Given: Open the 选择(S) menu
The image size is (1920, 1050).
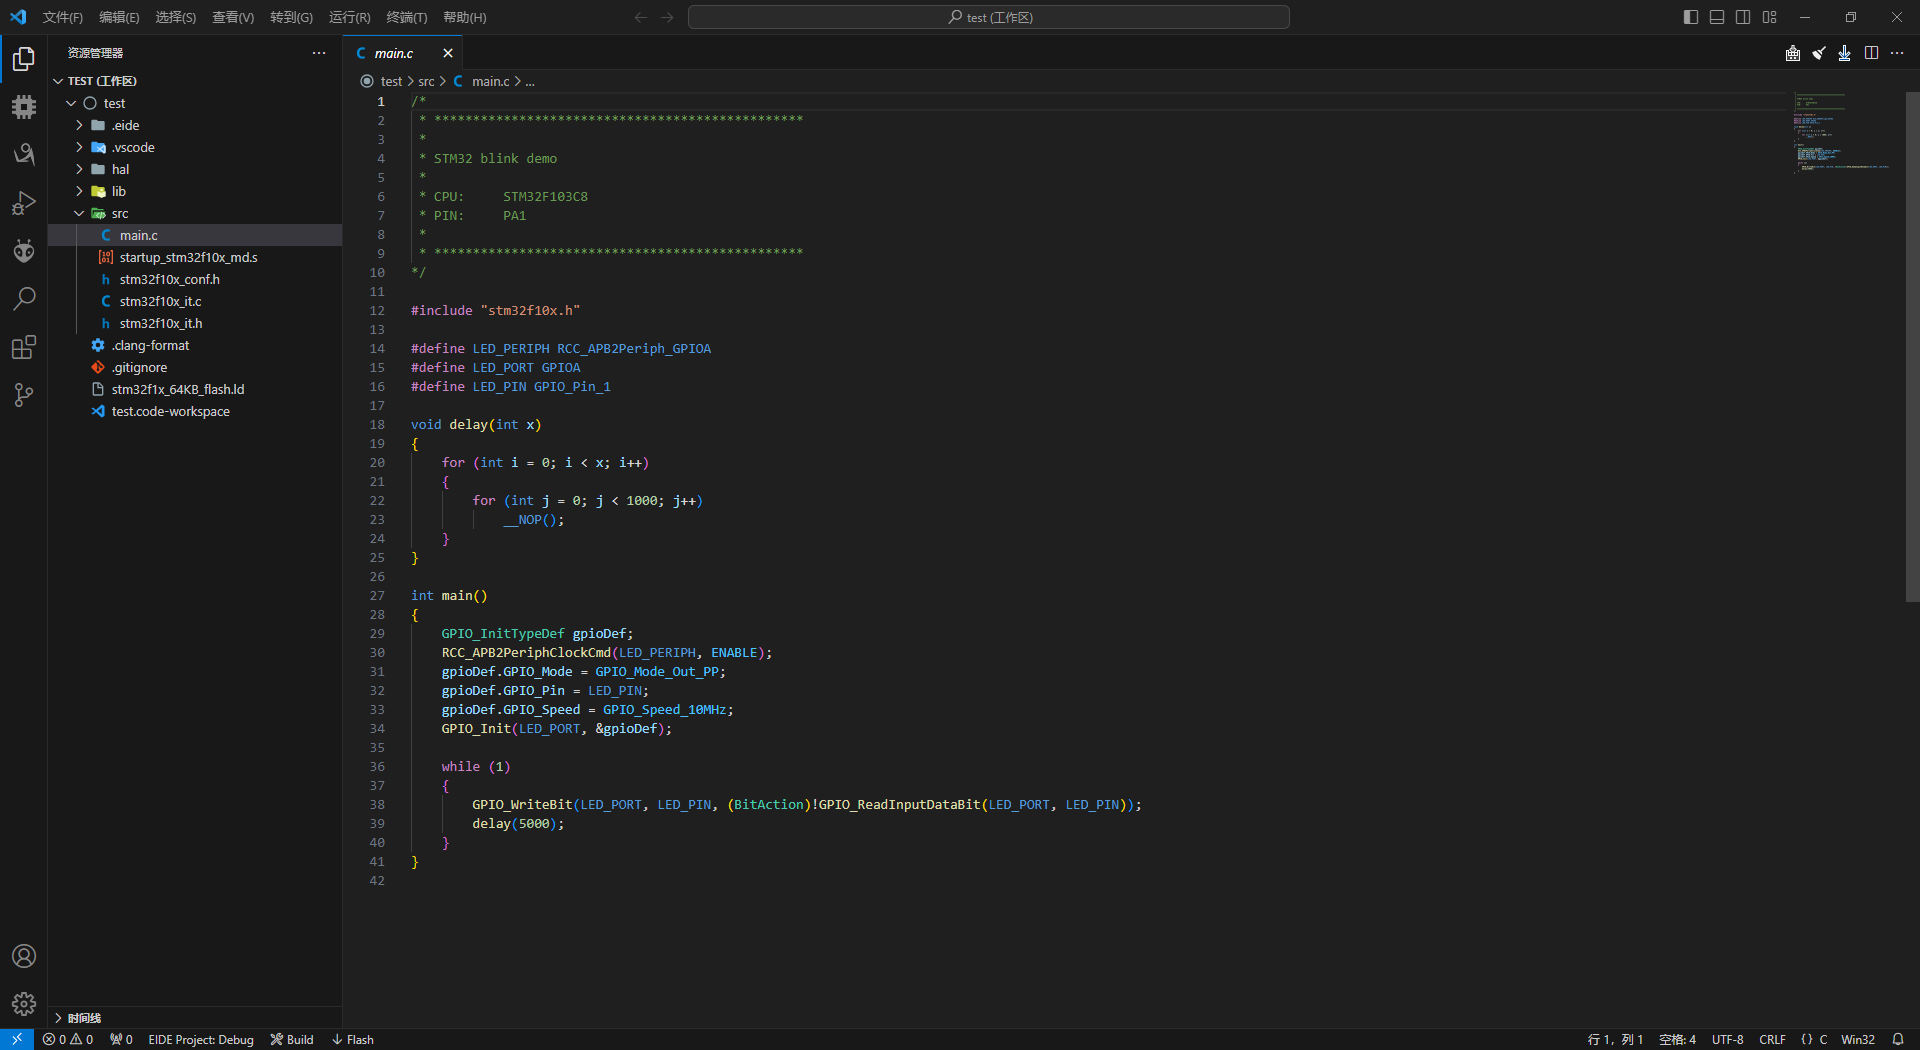Looking at the screenshot, I should (175, 17).
